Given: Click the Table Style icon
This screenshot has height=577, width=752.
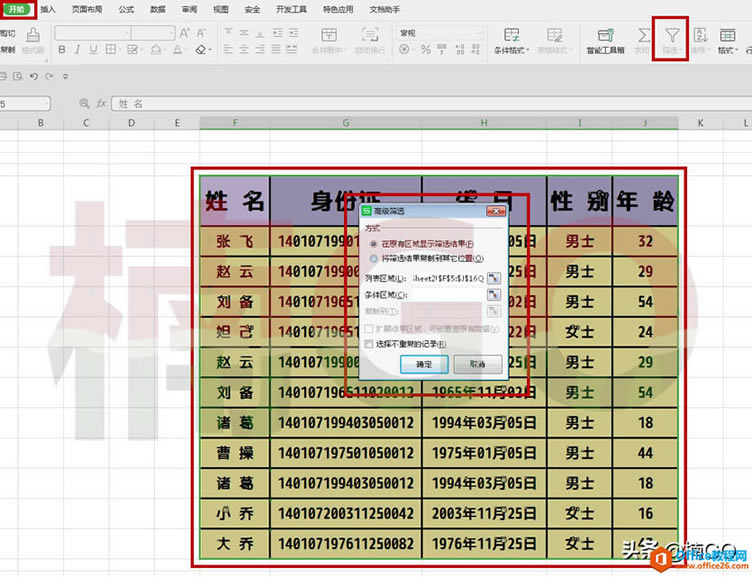Looking at the screenshot, I should 554,35.
